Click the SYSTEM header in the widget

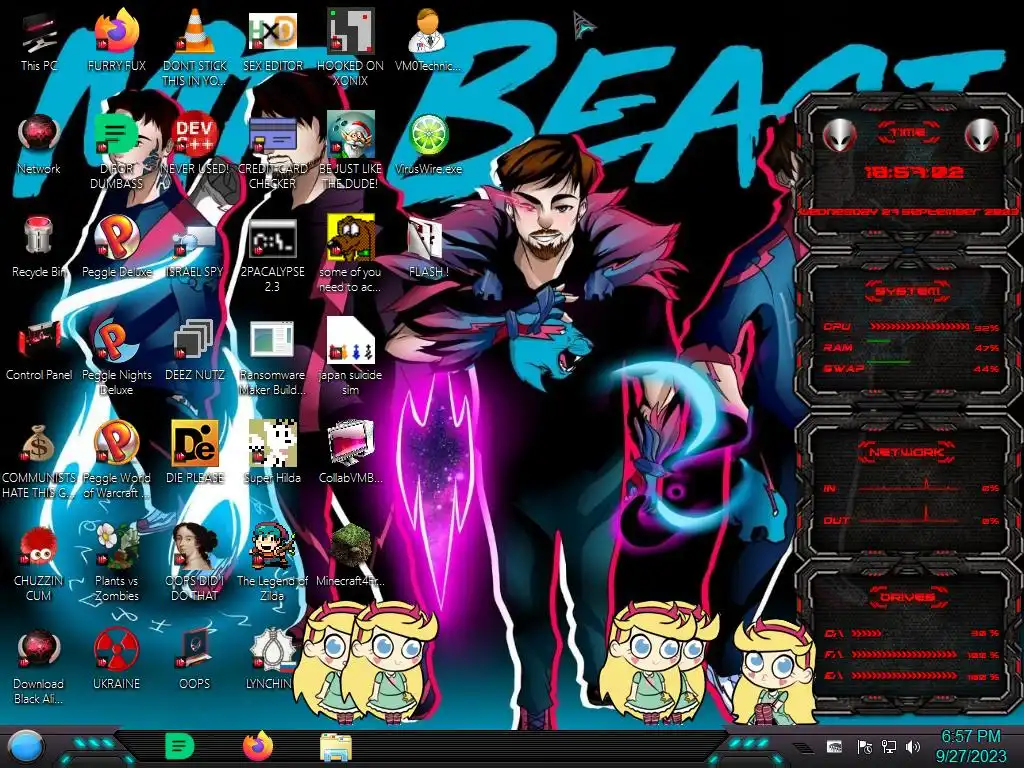click(x=908, y=291)
